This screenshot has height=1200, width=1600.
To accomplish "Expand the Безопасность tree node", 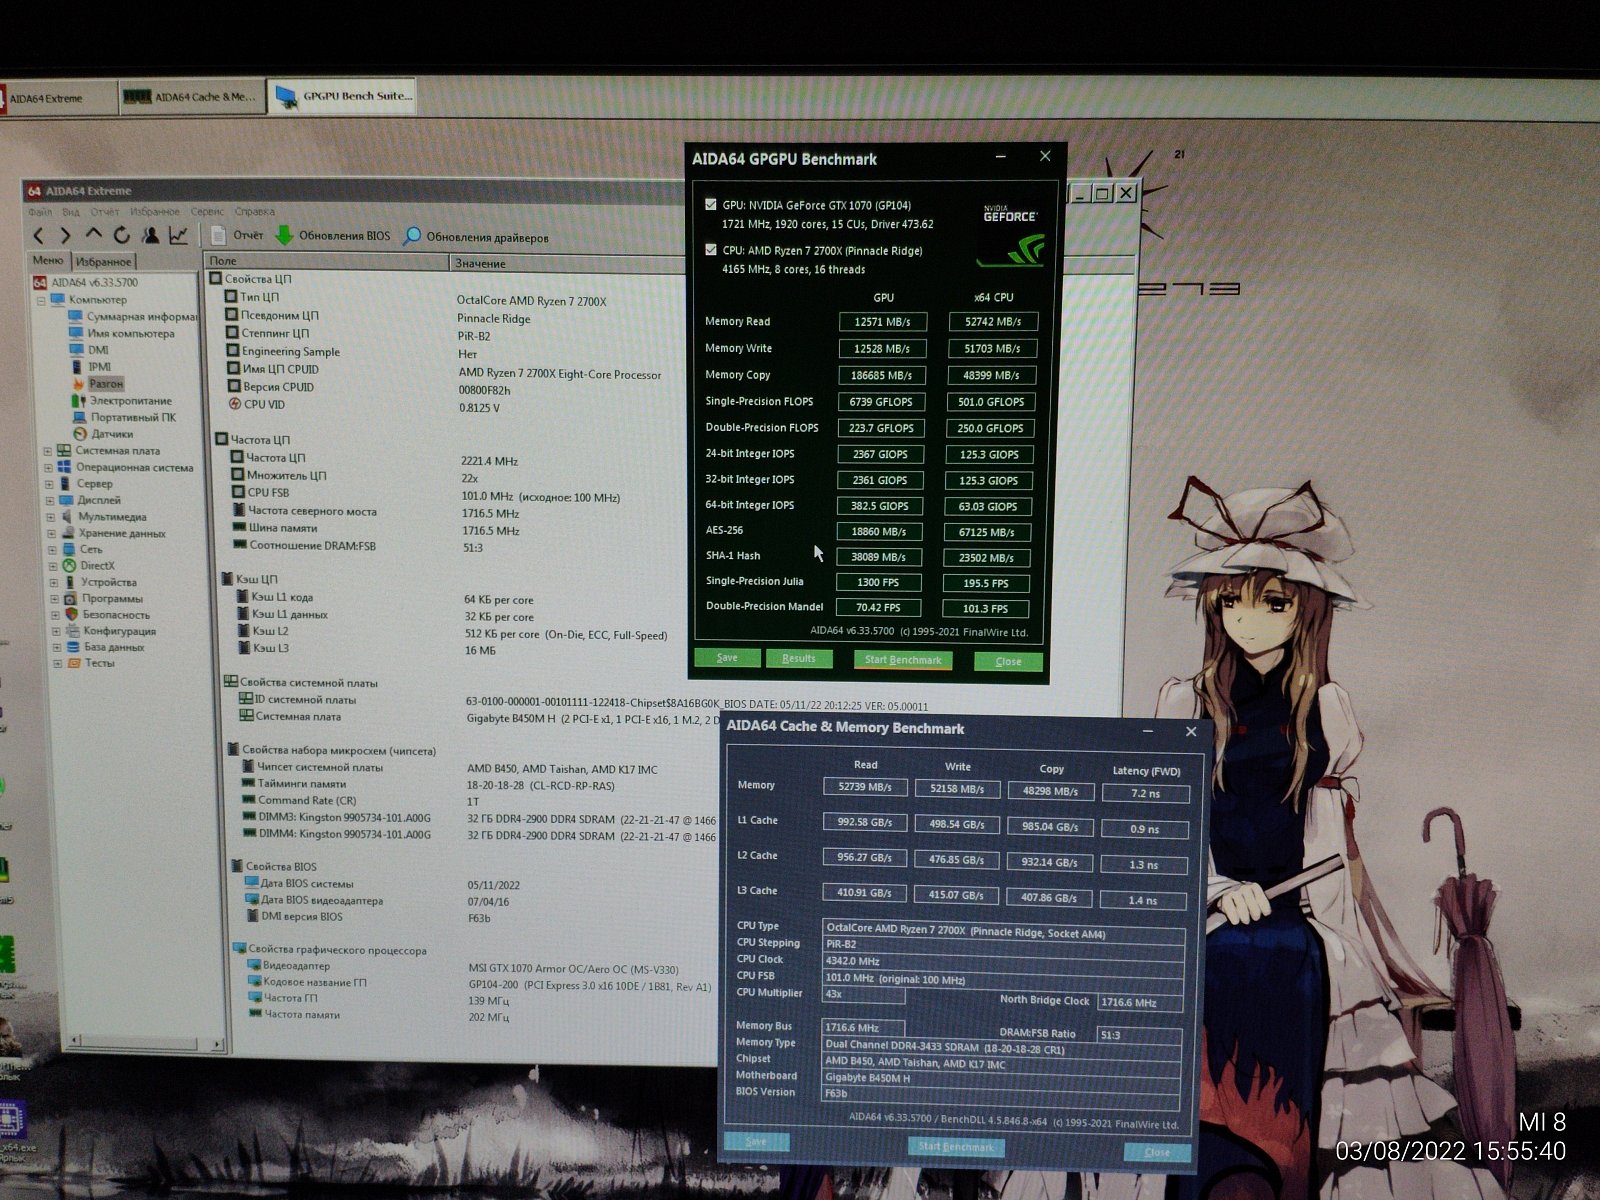I will tap(55, 615).
